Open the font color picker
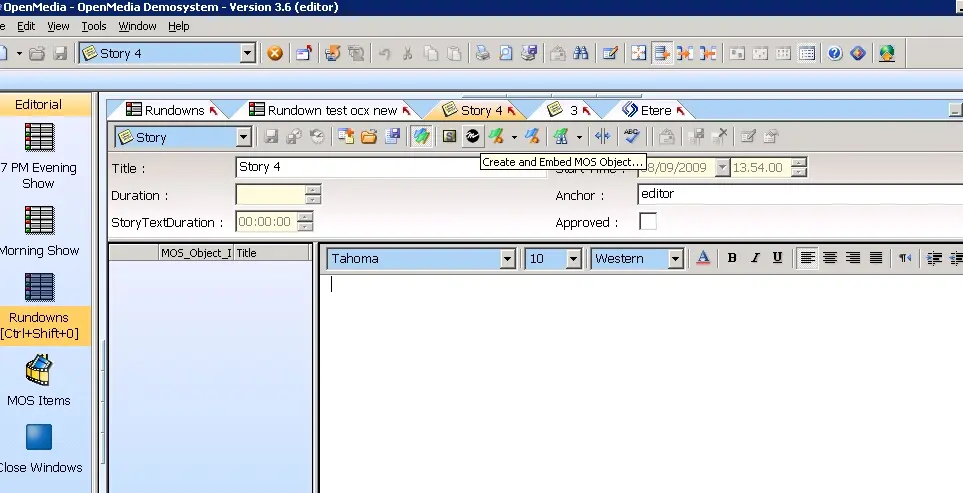Viewport: 963px width, 493px height. pos(703,258)
